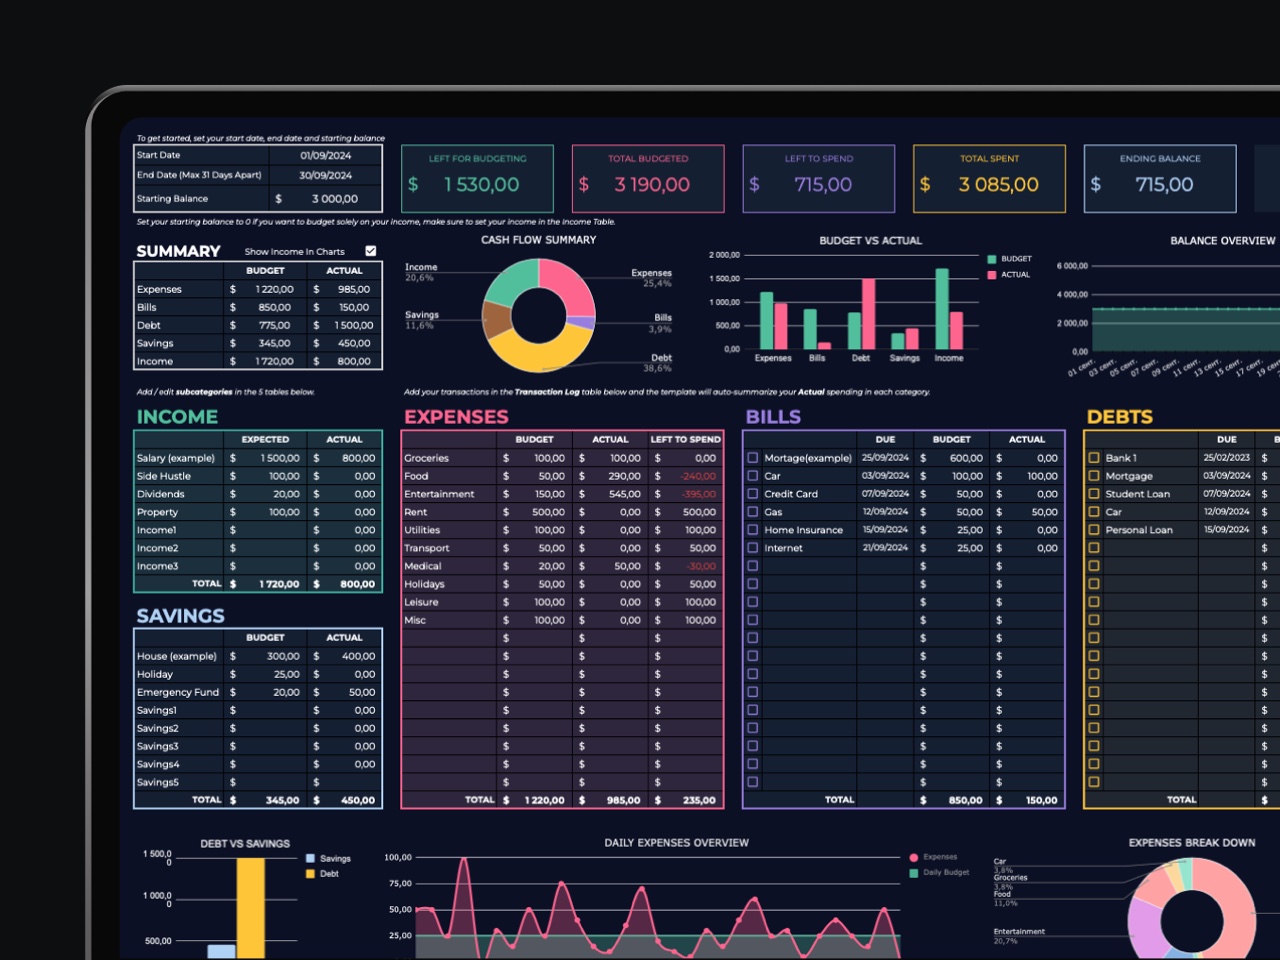1280x960 pixels.
Task: Click the DEBTS section heading
Action: coord(1120,417)
